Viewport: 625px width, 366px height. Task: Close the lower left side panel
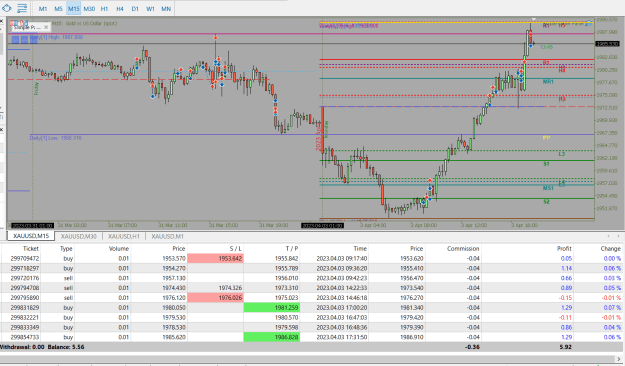tap(2, 130)
